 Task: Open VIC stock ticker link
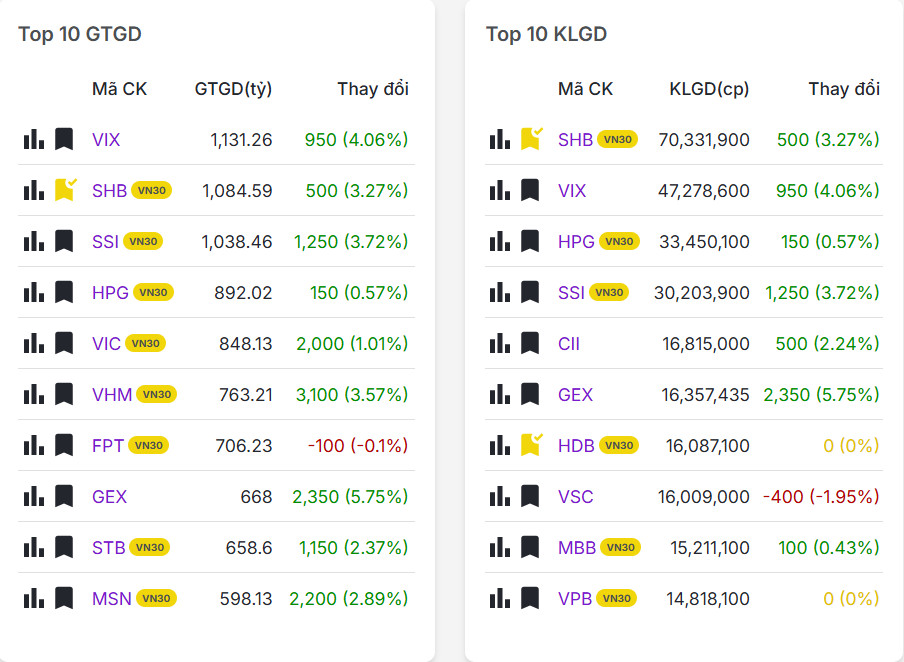point(106,344)
